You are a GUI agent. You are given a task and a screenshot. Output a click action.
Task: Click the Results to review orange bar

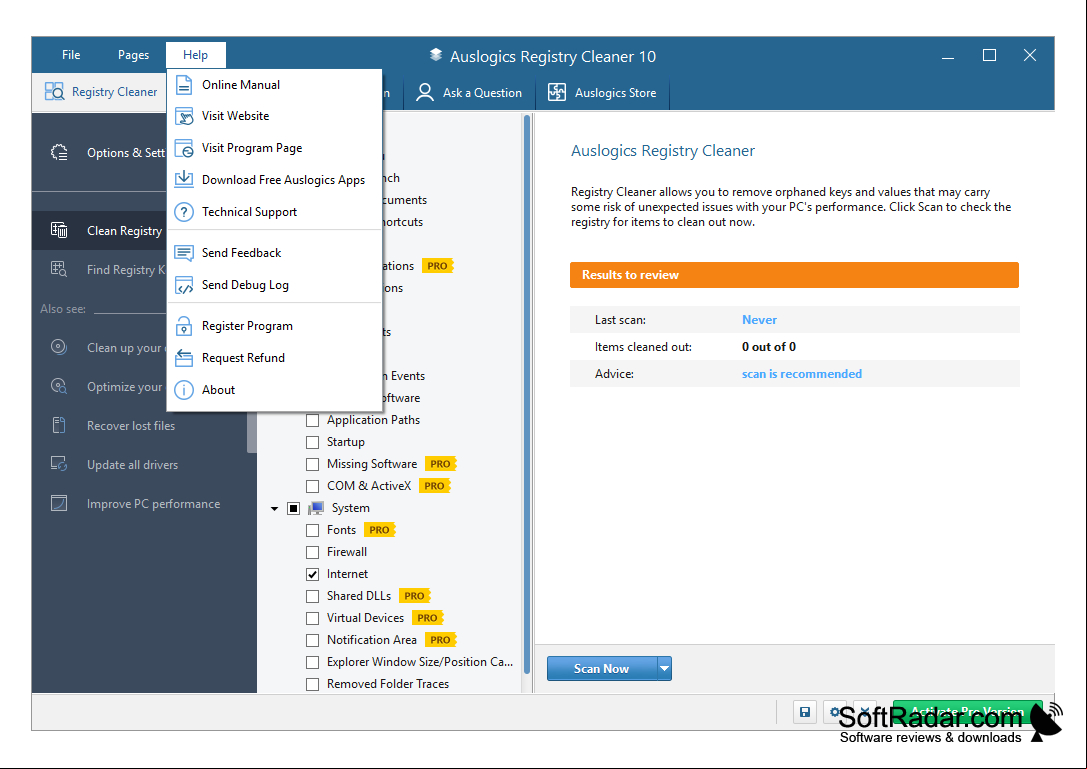coord(794,275)
